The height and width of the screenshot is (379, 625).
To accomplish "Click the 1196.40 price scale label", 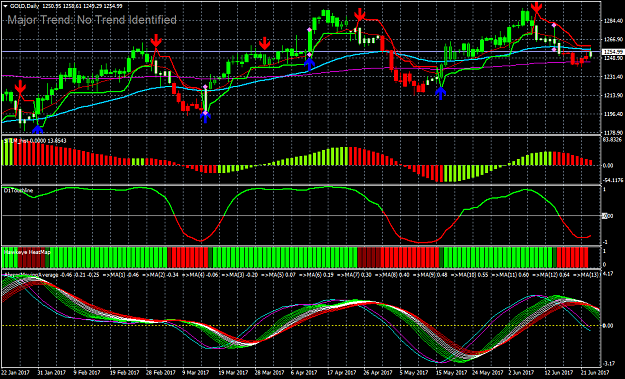I will [x=613, y=114].
